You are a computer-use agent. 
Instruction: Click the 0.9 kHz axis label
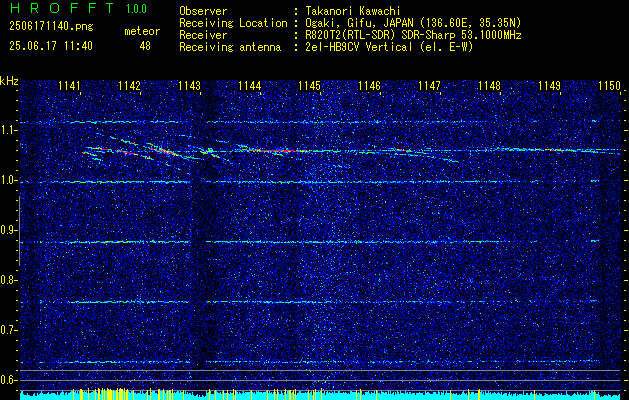click(8, 230)
